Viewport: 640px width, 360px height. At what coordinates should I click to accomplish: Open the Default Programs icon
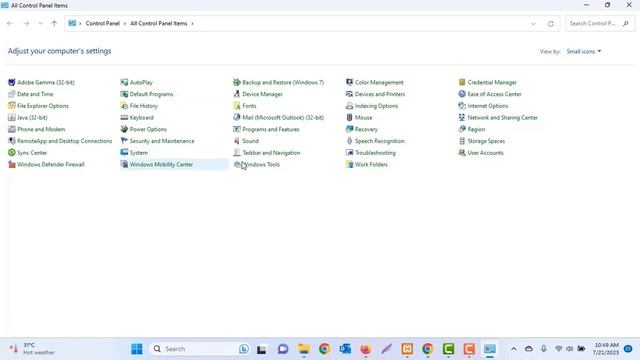click(124, 94)
